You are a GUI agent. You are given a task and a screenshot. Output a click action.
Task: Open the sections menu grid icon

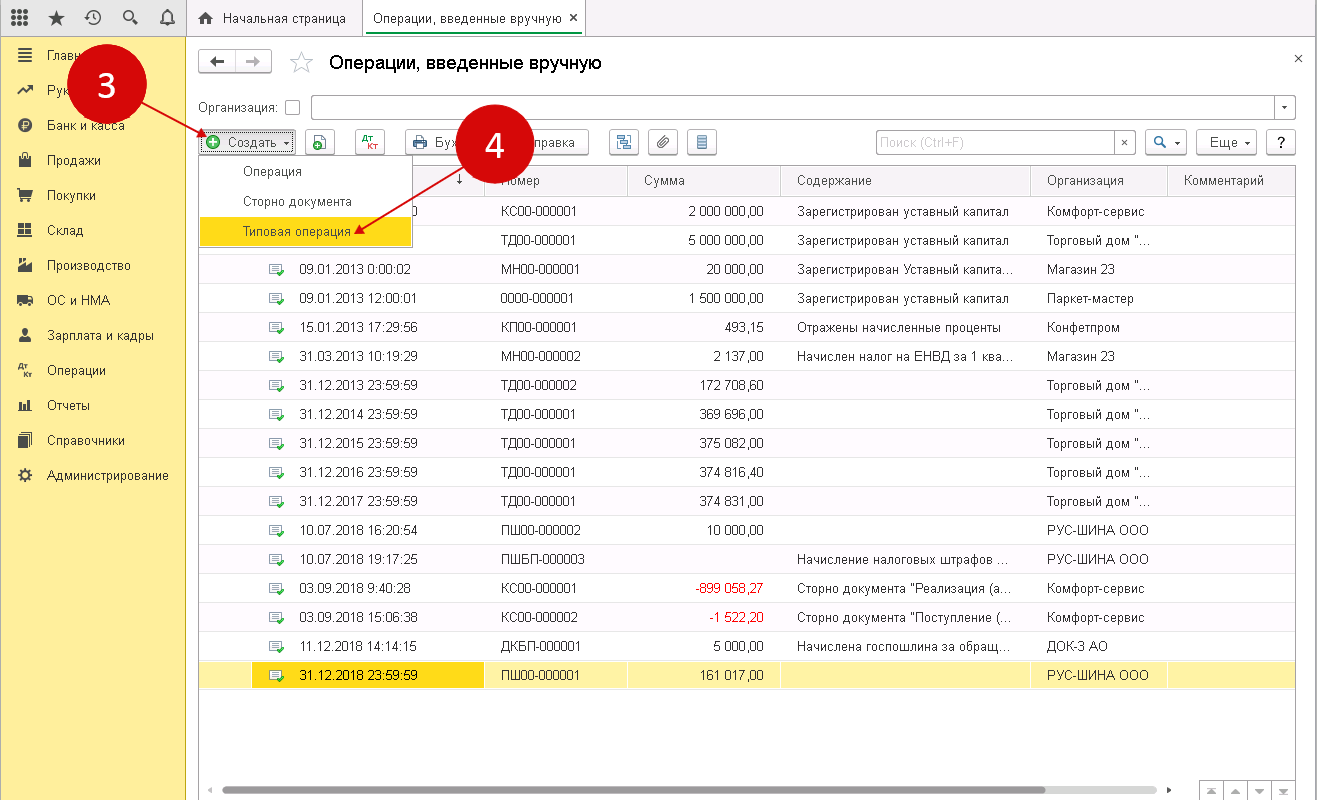pyautogui.click(x=19, y=18)
